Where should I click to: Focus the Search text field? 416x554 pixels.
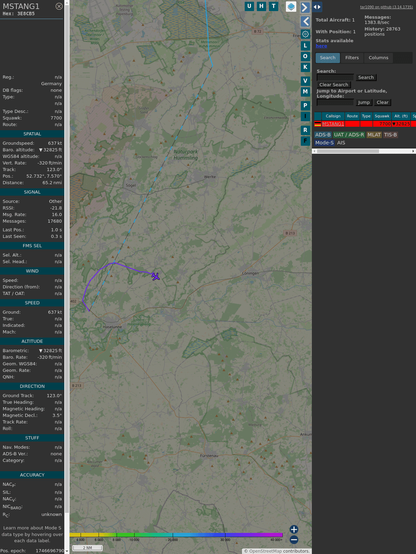pyautogui.click(x=335, y=77)
